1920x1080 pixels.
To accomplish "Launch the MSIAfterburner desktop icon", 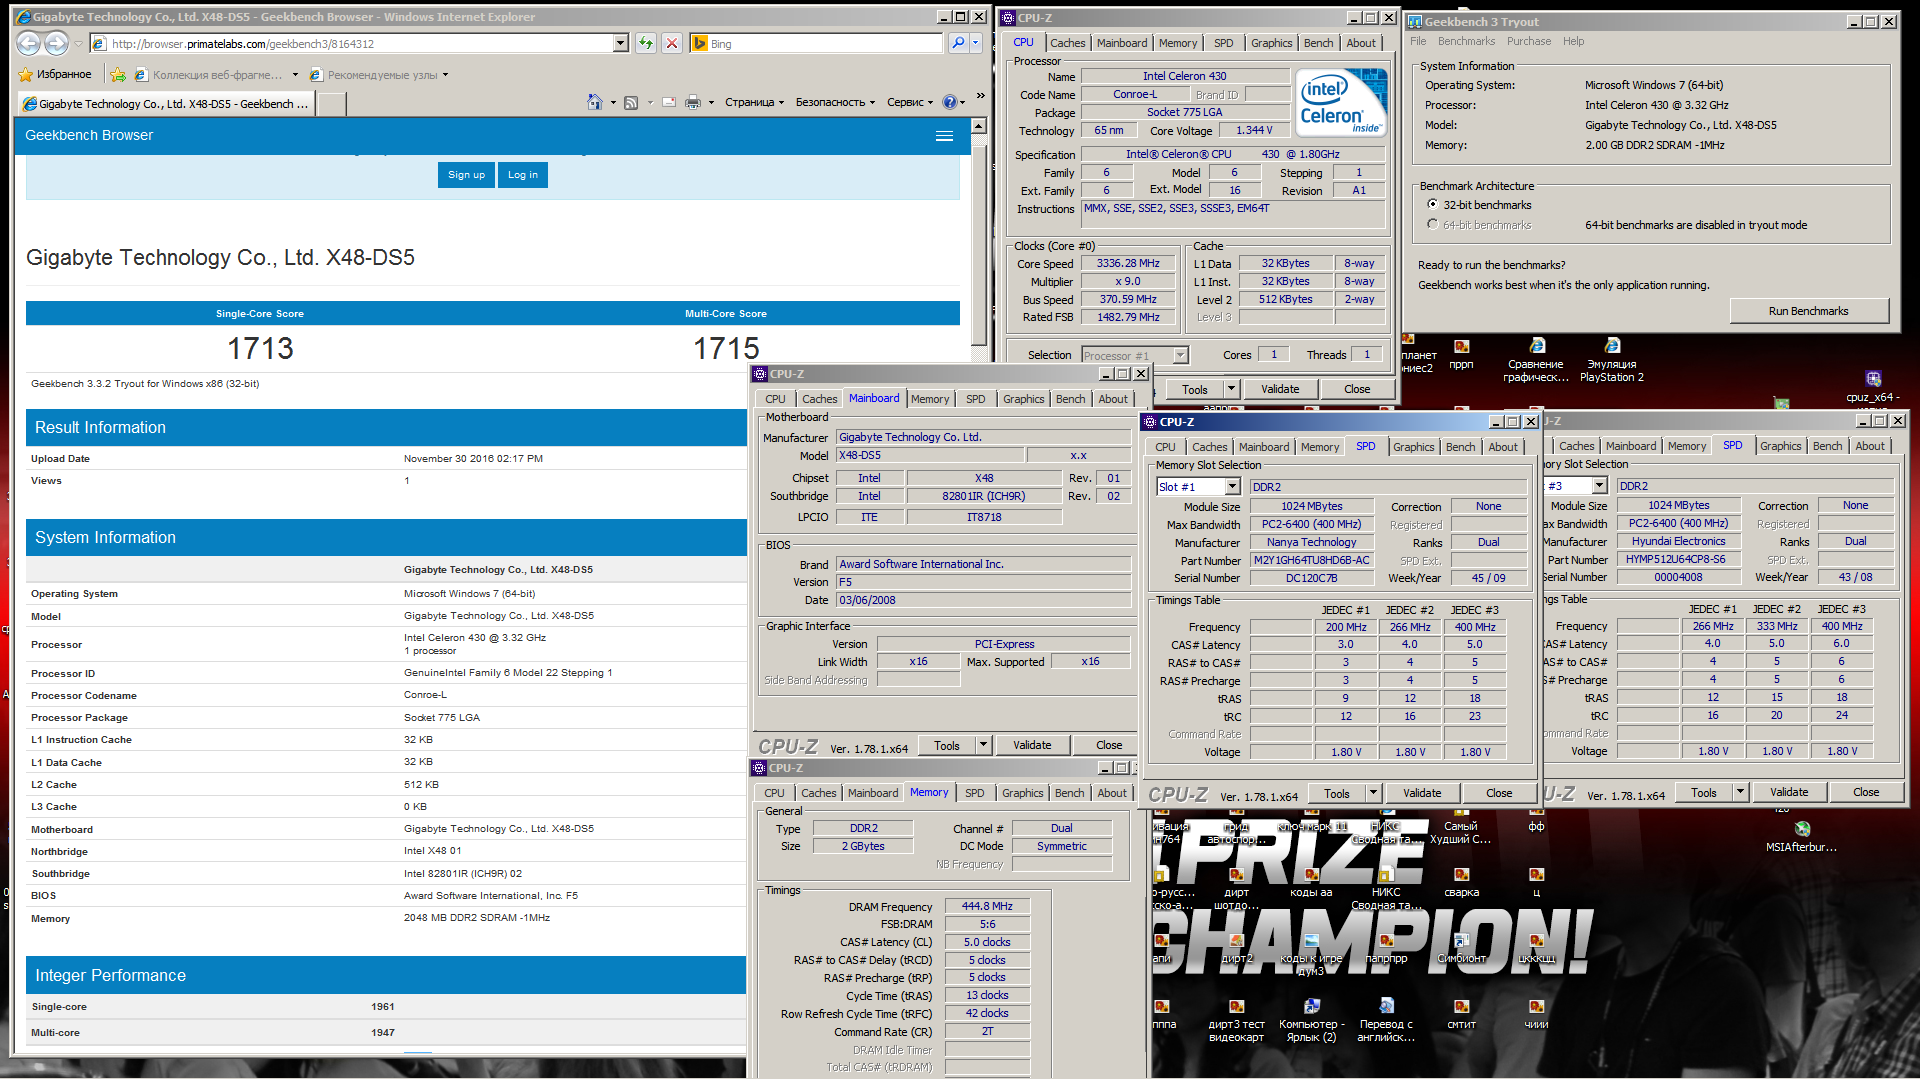I will pyautogui.click(x=1802, y=837).
